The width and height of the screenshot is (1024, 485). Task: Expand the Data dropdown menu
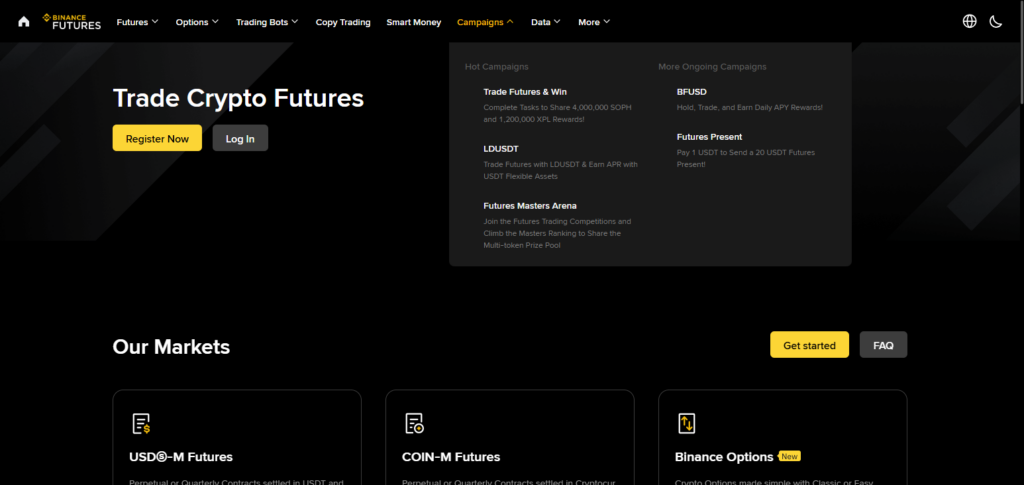point(546,22)
